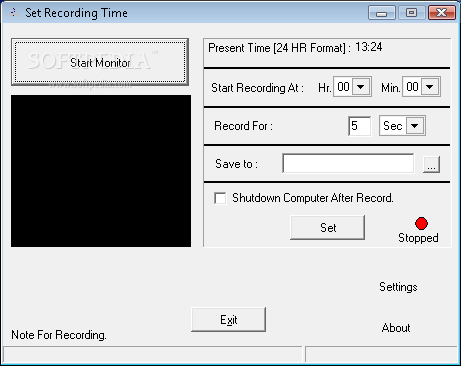Maximize the Set Recording Time window
The width and height of the screenshot is (461, 366).
[x=412, y=13]
